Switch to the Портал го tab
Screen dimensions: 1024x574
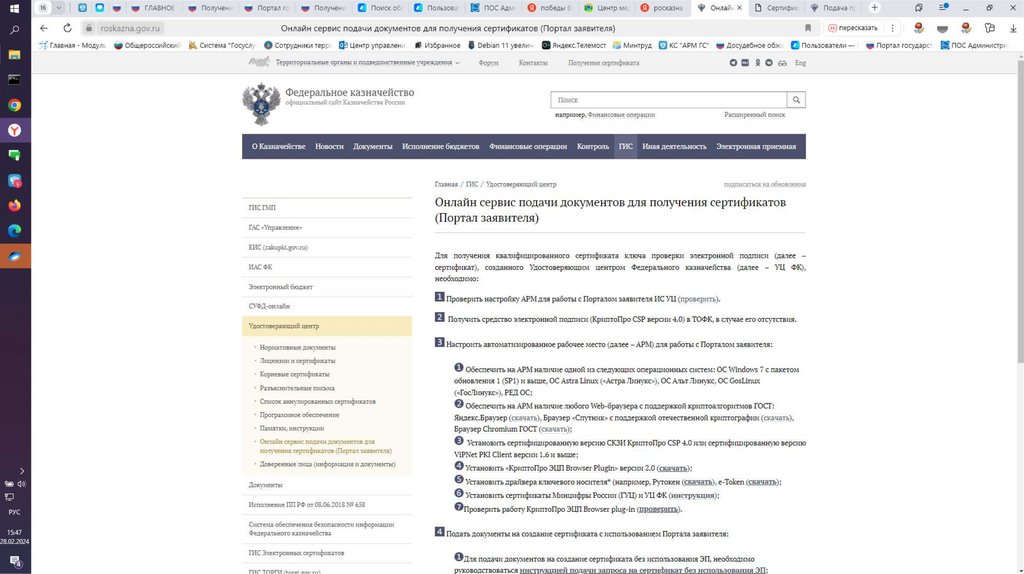click(266, 8)
